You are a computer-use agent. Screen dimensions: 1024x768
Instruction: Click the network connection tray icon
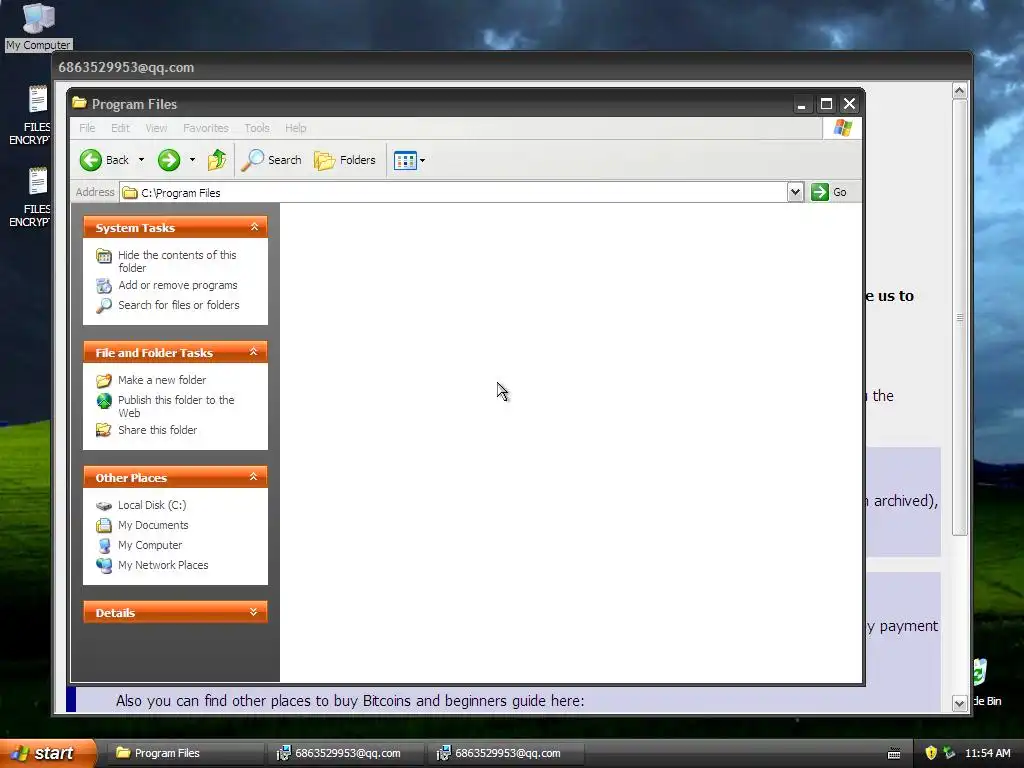pyautogui.click(x=949, y=753)
